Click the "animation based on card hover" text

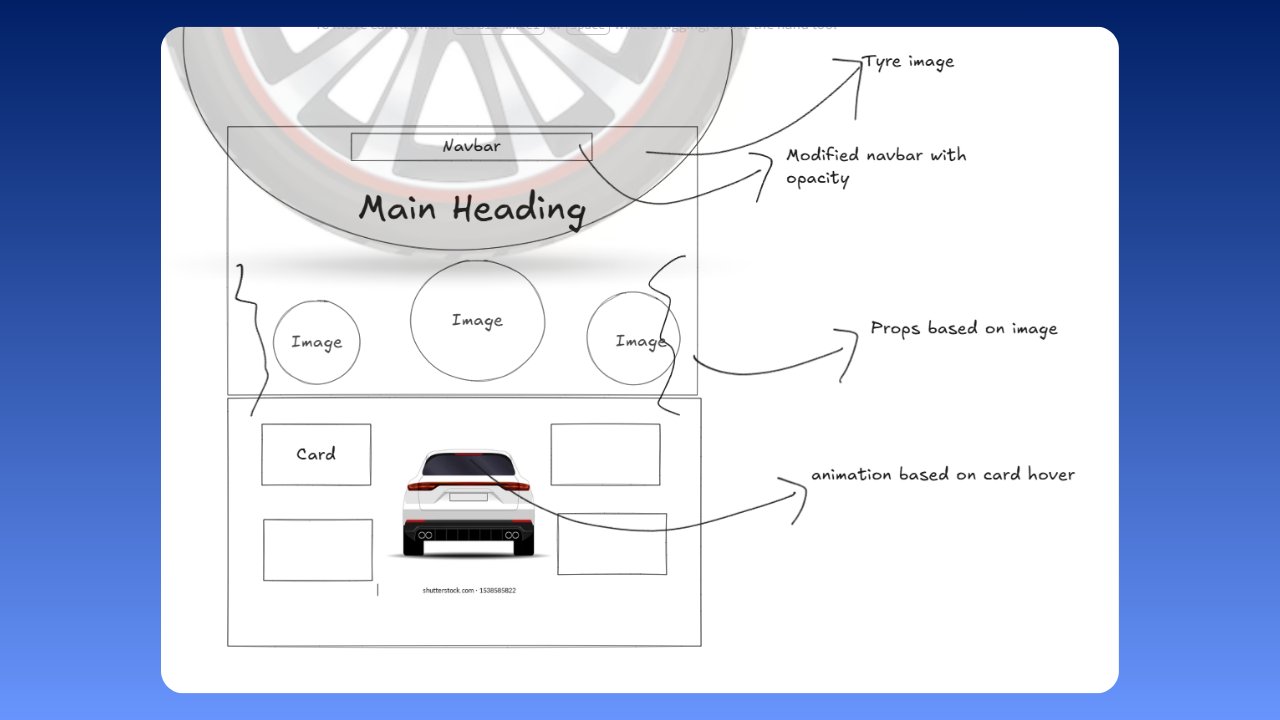[x=942, y=474]
